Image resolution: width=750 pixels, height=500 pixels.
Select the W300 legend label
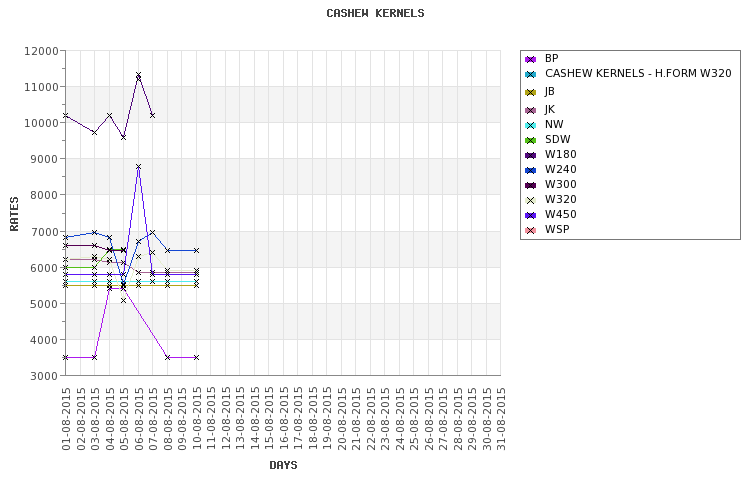click(560, 184)
